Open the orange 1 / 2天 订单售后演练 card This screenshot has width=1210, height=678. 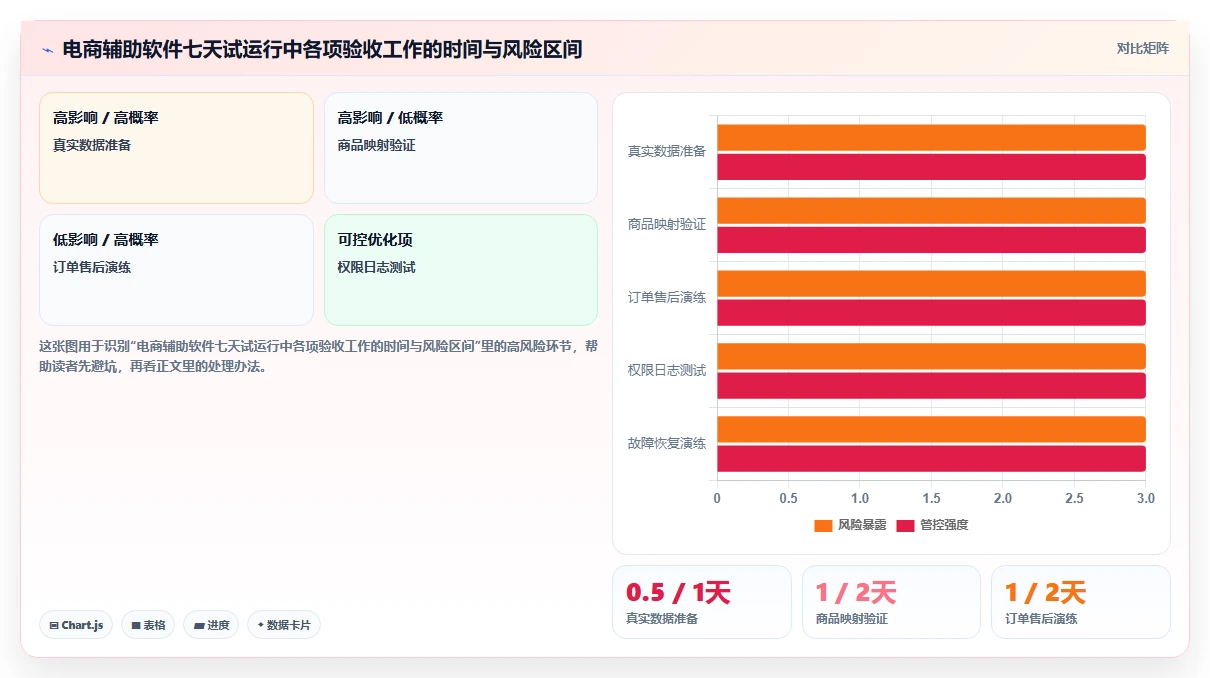1080,602
